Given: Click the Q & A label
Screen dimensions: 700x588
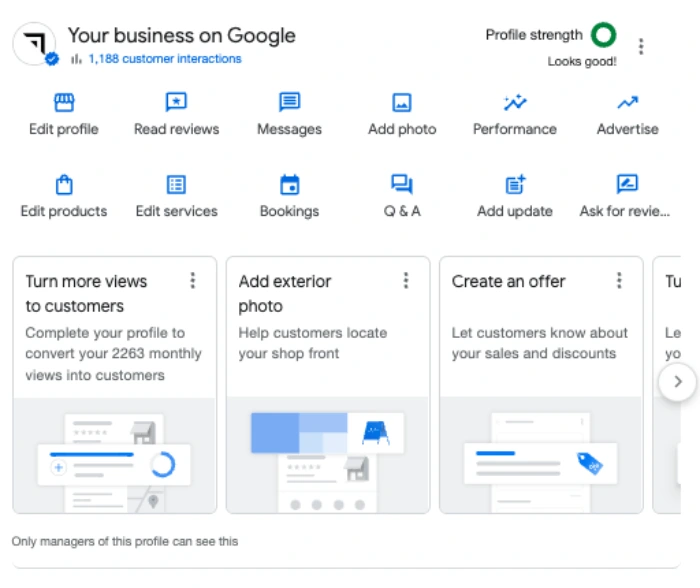Looking at the screenshot, I should (402, 211).
